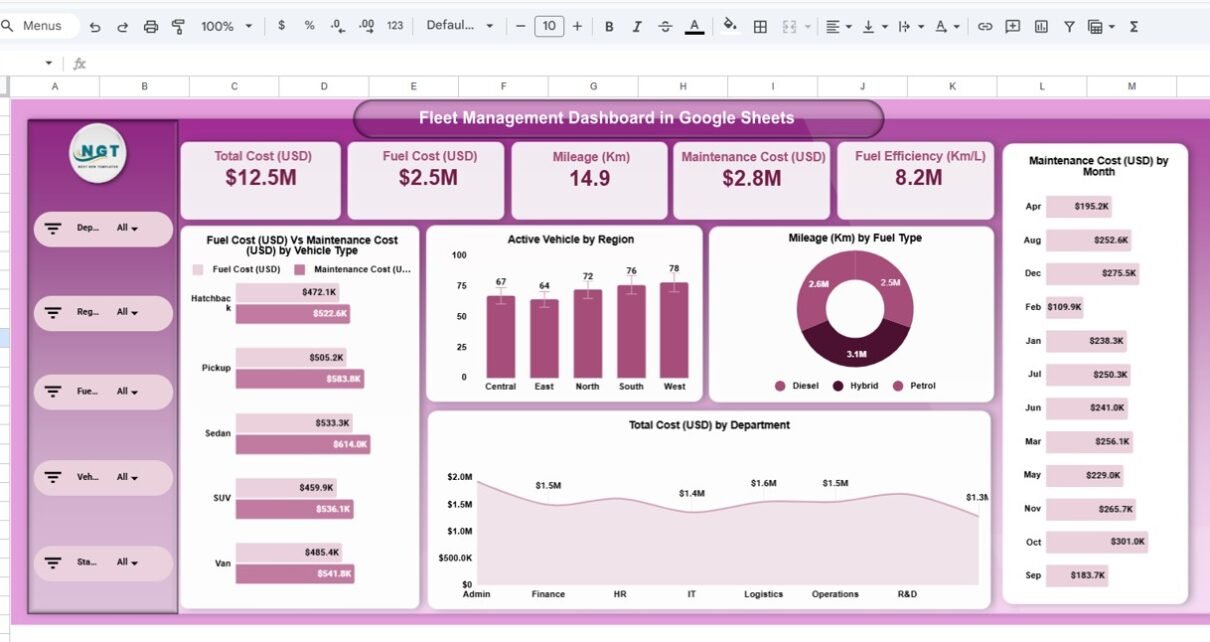Screen dimensions: 1210x642
Task: Open the fill color picker
Action: click(x=730, y=26)
